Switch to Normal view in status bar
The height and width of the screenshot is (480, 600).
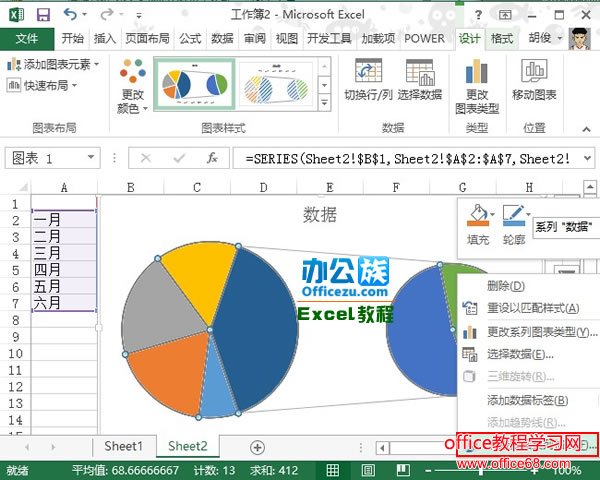click(332, 470)
